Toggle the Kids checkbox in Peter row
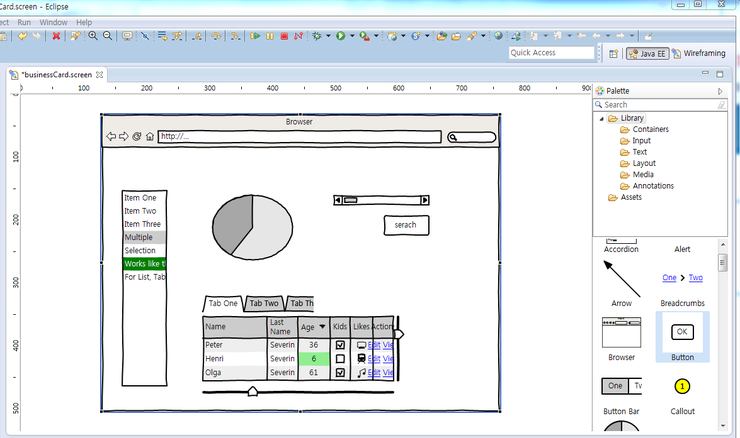This screenshot has height=438, width=740. coord(340,345)
